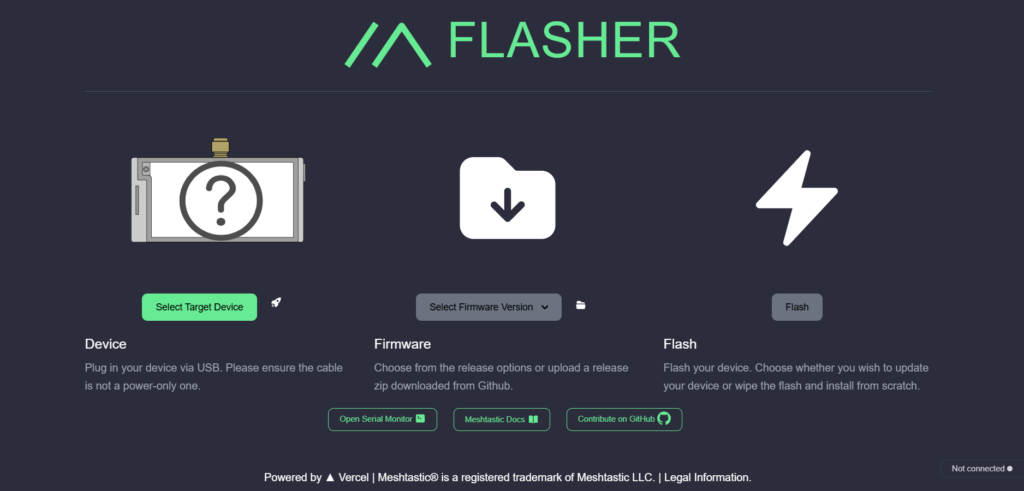The image size is (1024, 491).
Task: Click Contribute on GitHub link
Action: point(624,419)
